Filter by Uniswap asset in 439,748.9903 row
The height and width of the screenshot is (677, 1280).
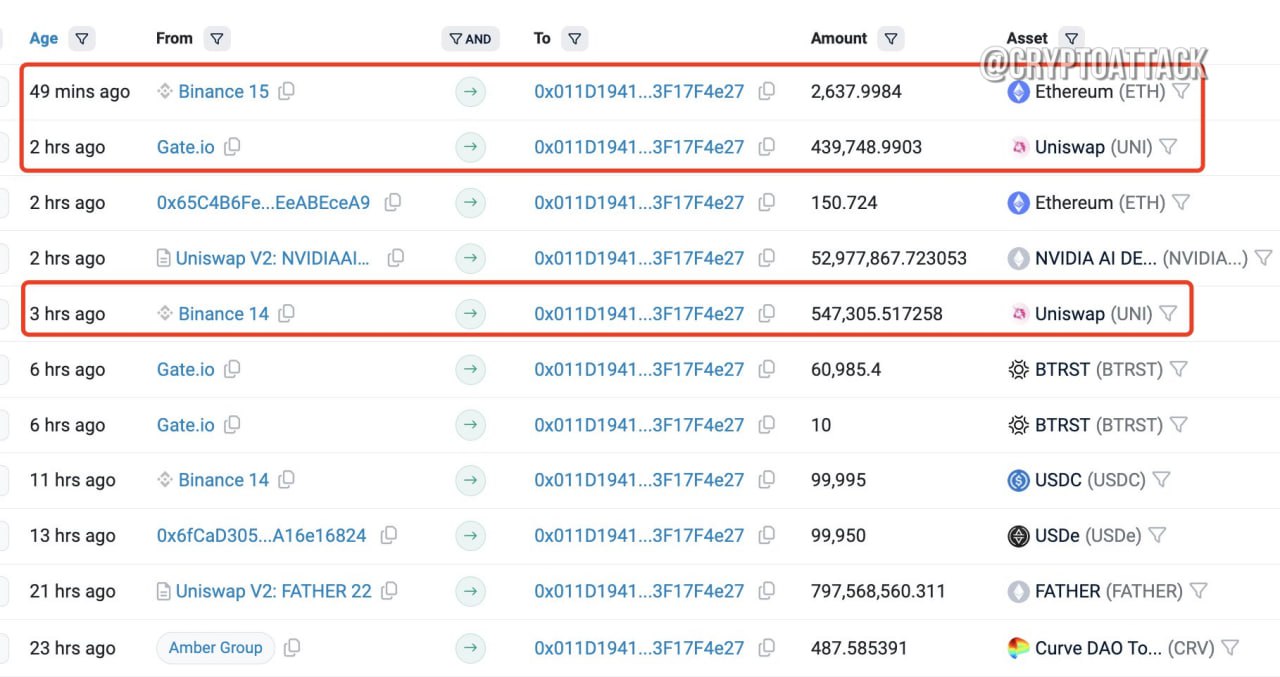[x=1167, y=147]
